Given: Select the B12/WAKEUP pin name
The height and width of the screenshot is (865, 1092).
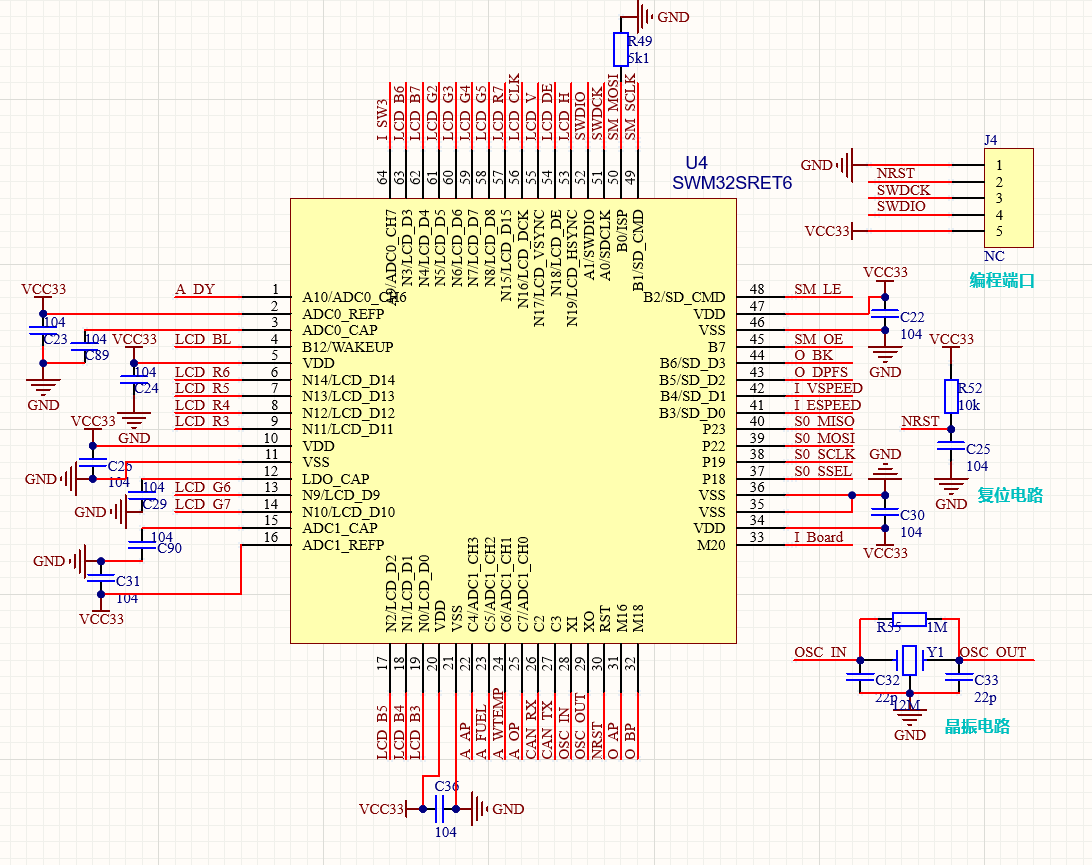Looking at the screenshot, I should coord(348,347).
